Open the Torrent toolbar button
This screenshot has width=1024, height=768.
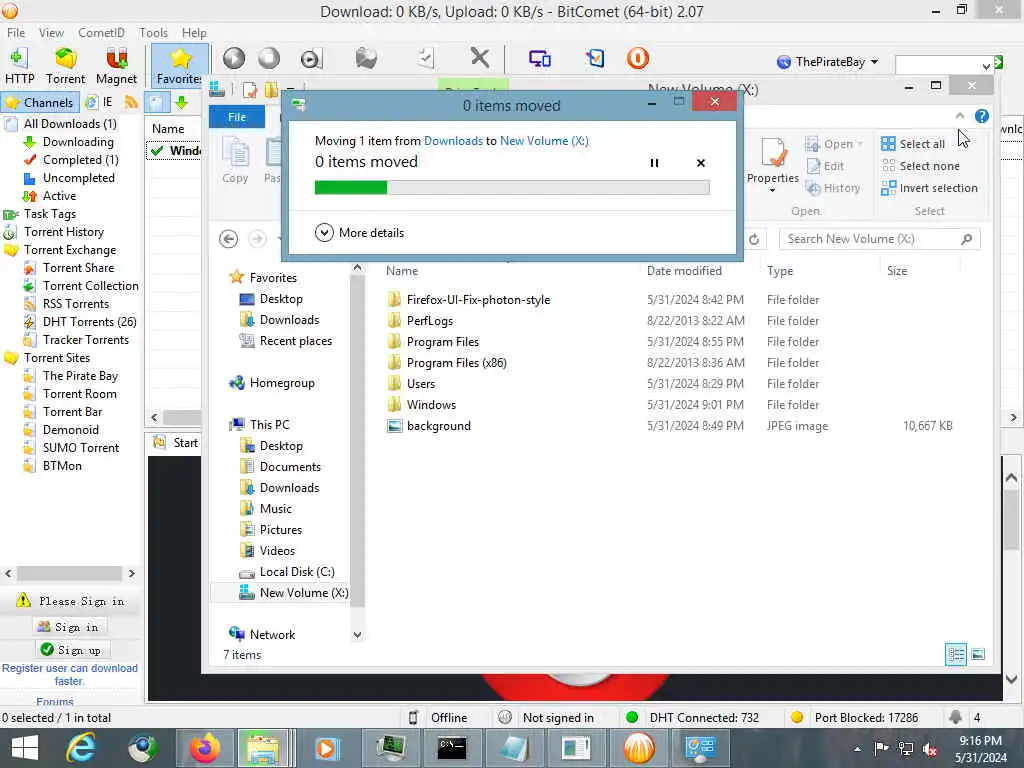point(65,65)
